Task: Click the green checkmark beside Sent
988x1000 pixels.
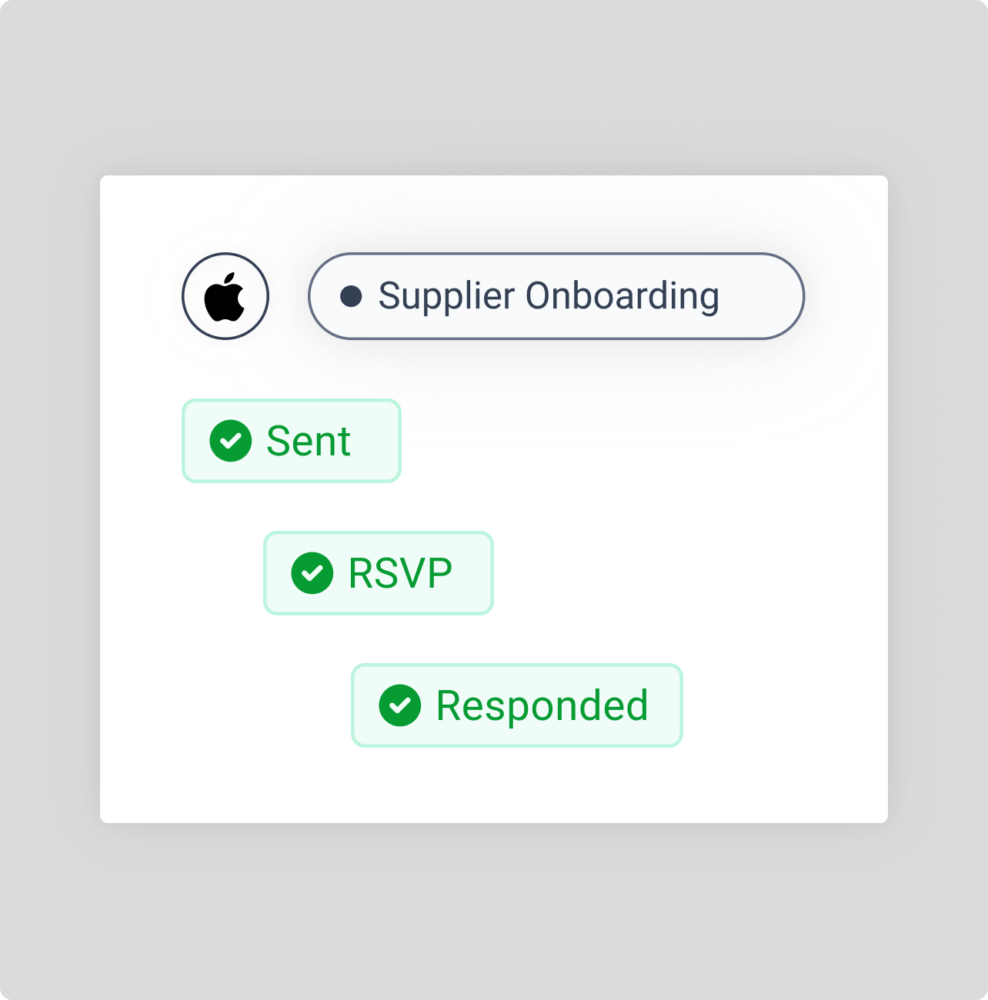Action: [x=230, y=441]
